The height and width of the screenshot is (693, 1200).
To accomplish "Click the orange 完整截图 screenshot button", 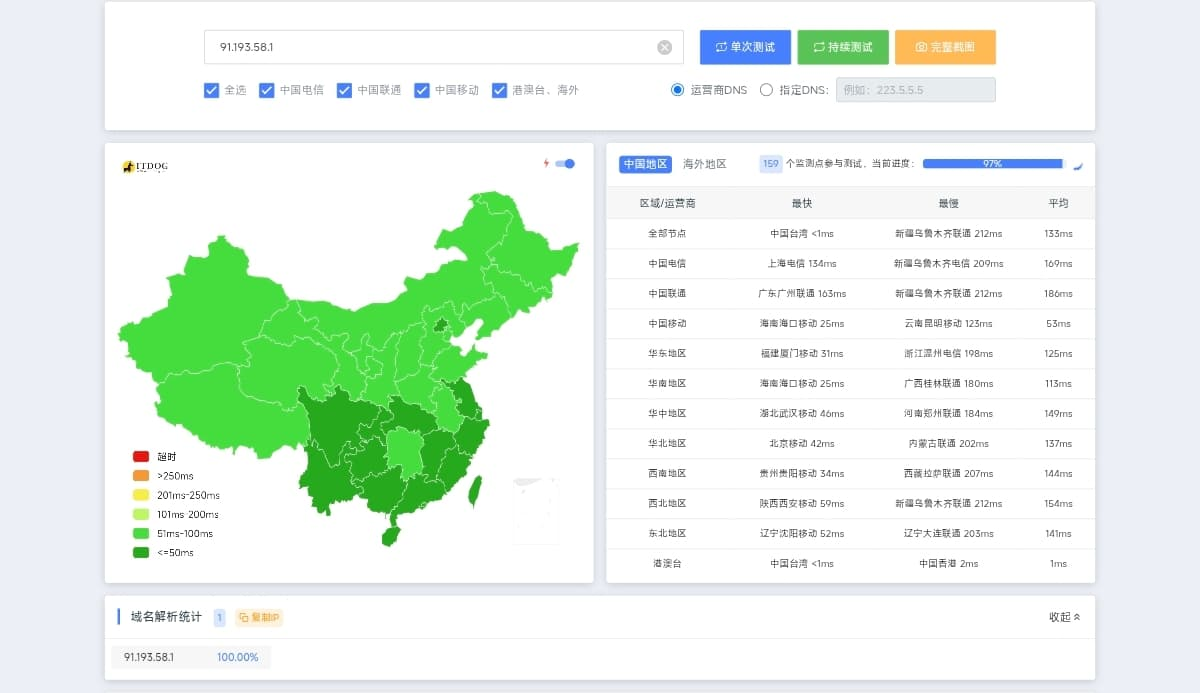I will pos(945,47).
